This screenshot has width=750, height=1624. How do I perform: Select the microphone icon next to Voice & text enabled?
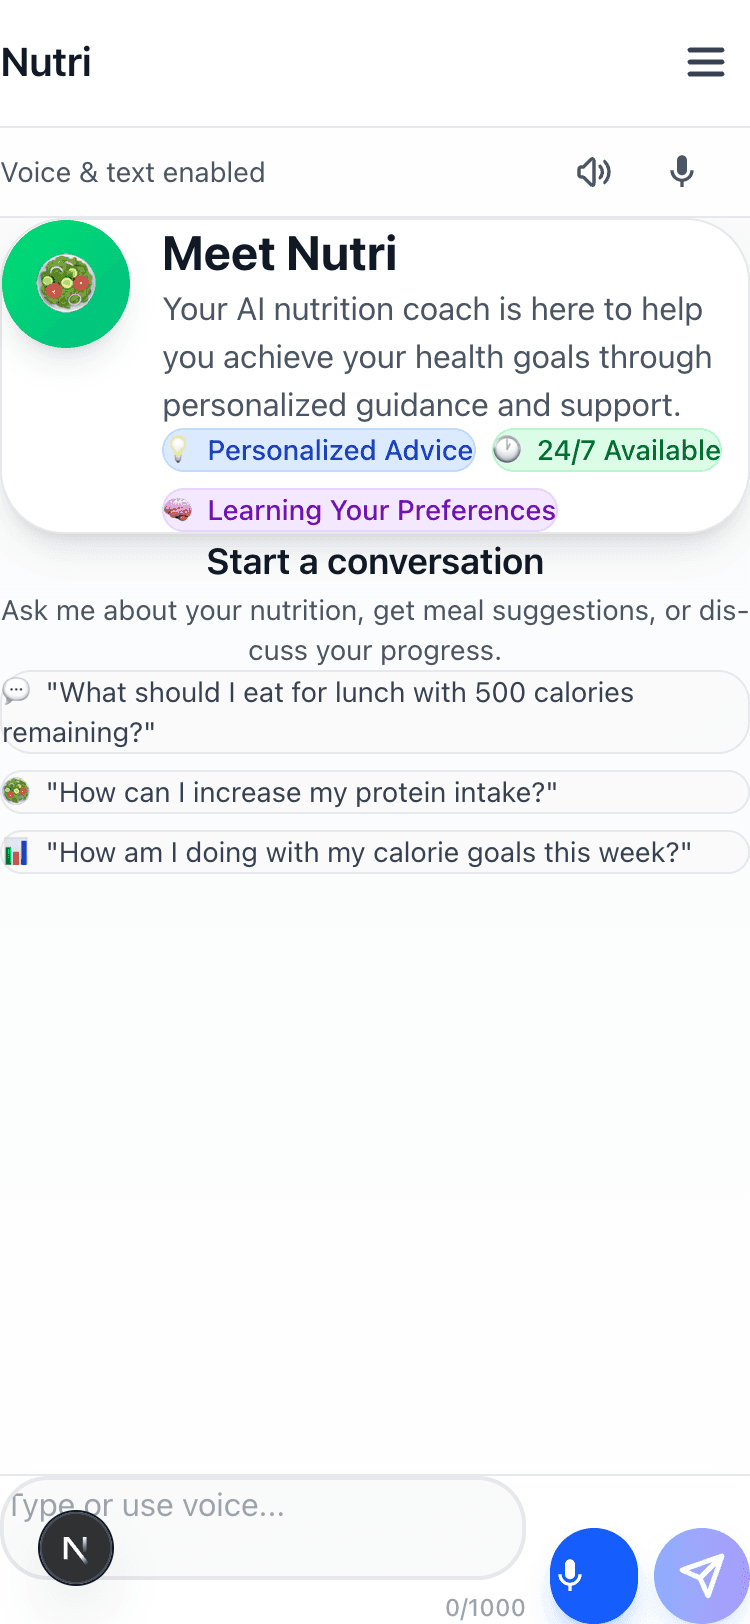coord(681,172)
